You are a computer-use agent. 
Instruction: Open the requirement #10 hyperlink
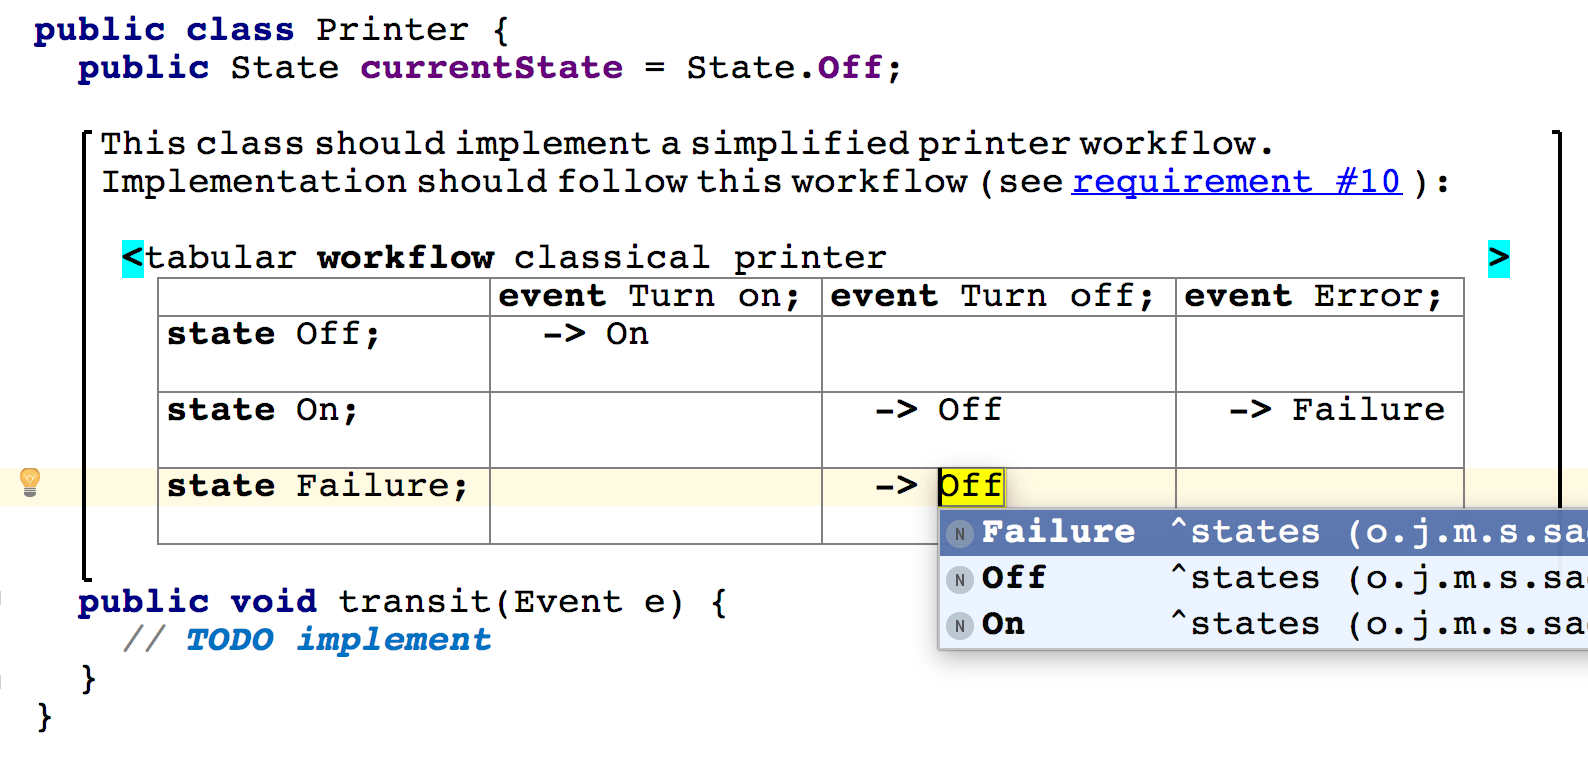point(1236,182)
